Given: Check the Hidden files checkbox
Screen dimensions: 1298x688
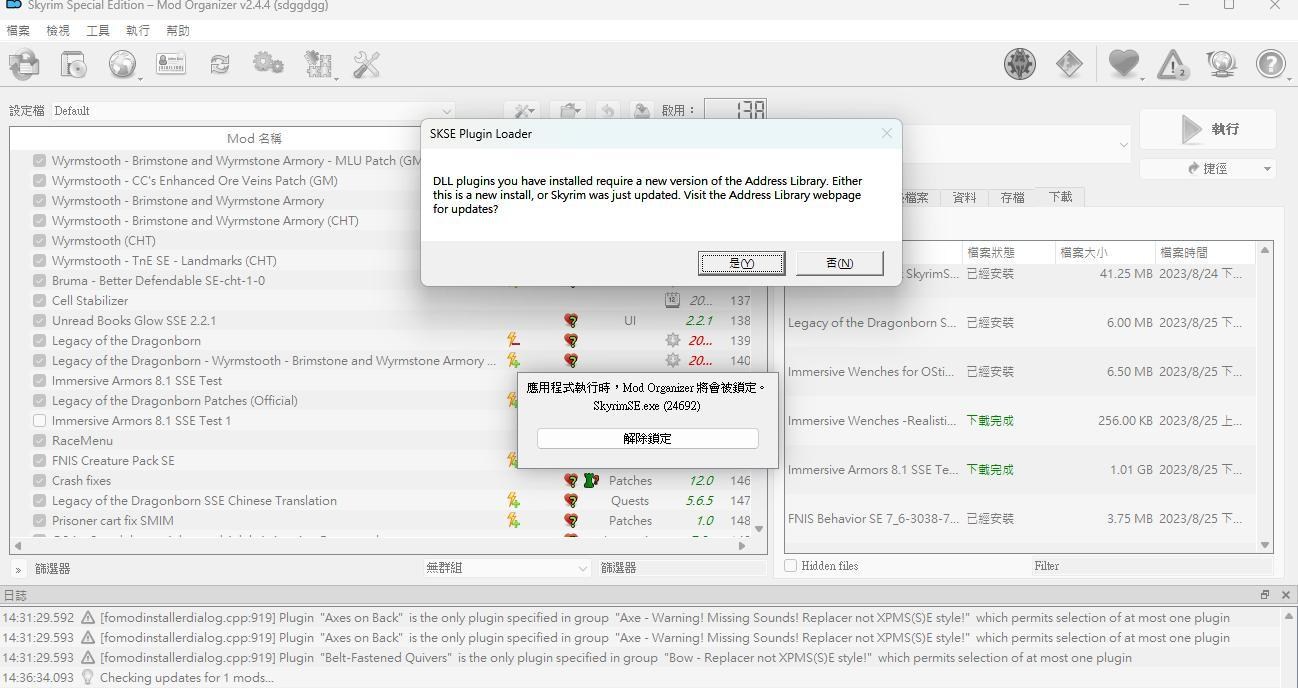Looking at the screenshot, I should pos(791,566).
